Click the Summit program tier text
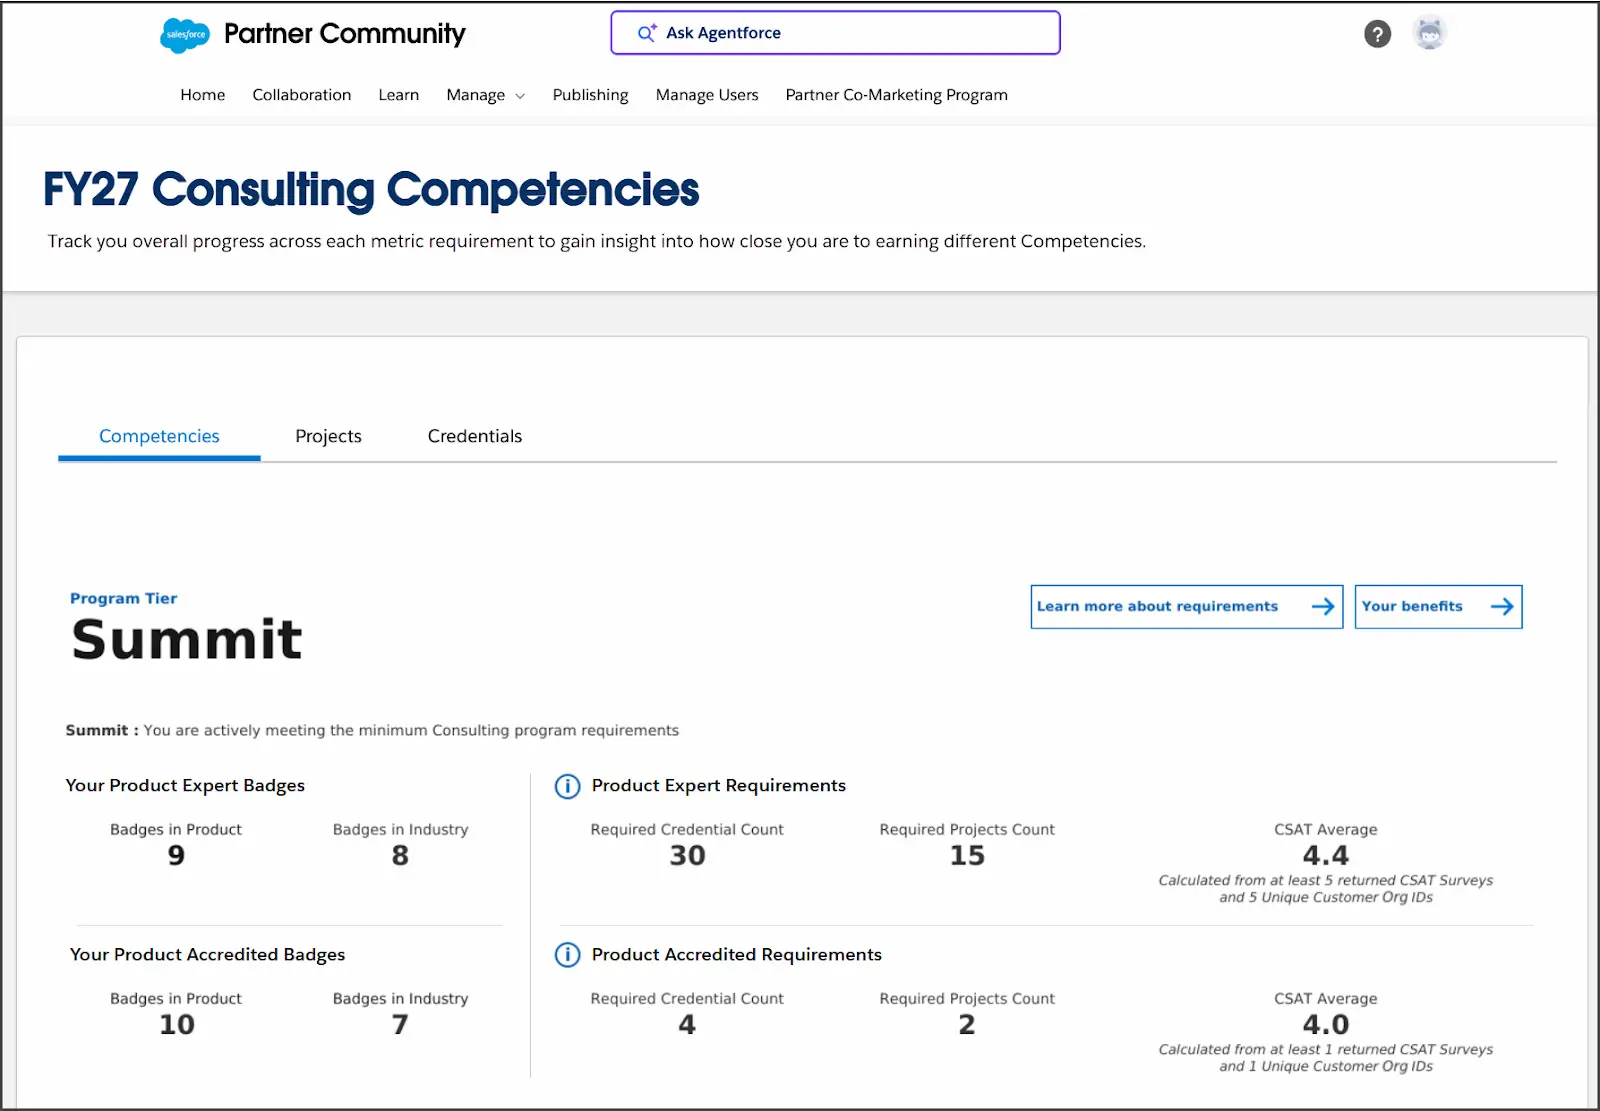The width and height of the screenshot is (1600, 1111). click(x=187, y=640)
